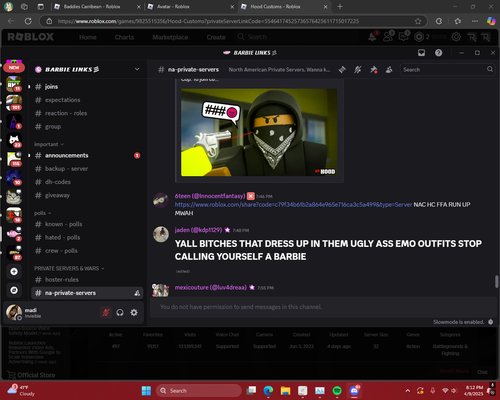Toggle channel notification bell mute icon

(358, 70)
